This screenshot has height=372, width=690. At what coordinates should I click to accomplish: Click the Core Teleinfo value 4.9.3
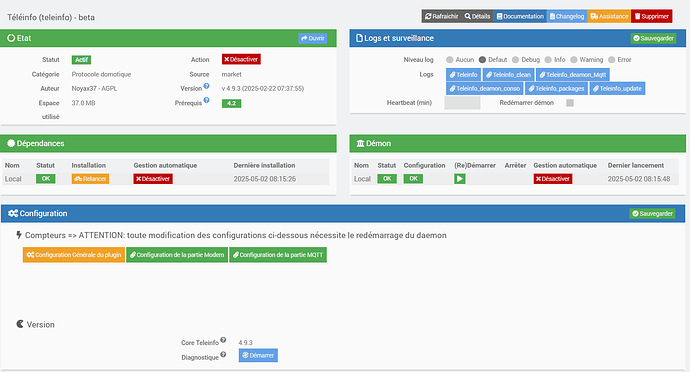246,343
